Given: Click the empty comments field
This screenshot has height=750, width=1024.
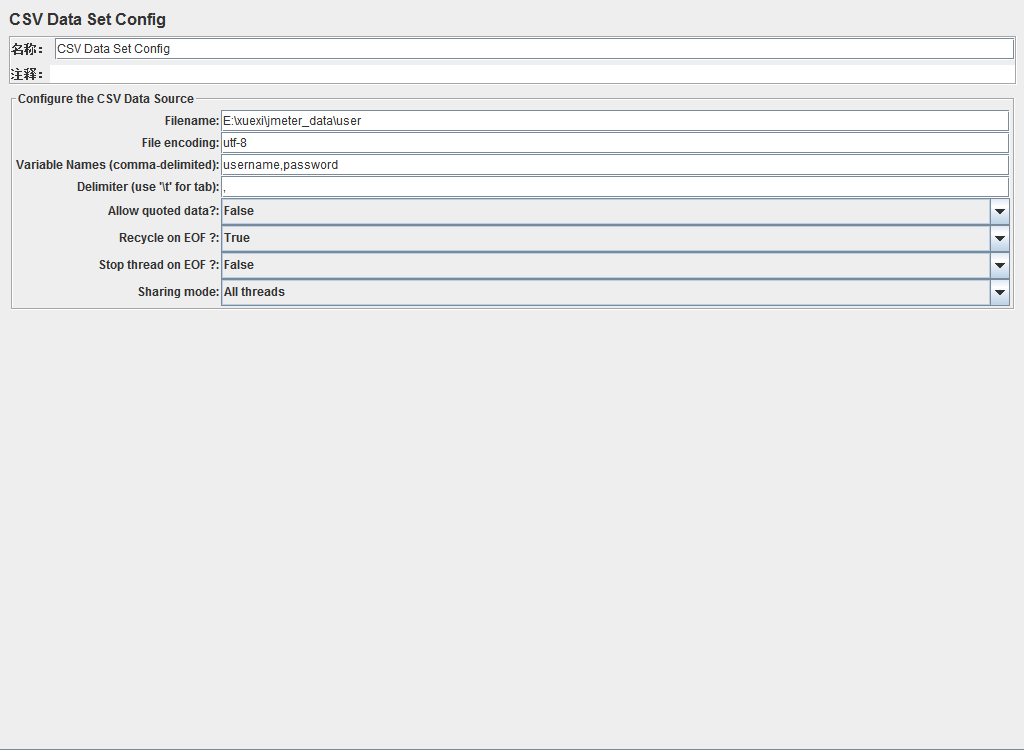Looking at the screenshot, I should pos(532,74).
